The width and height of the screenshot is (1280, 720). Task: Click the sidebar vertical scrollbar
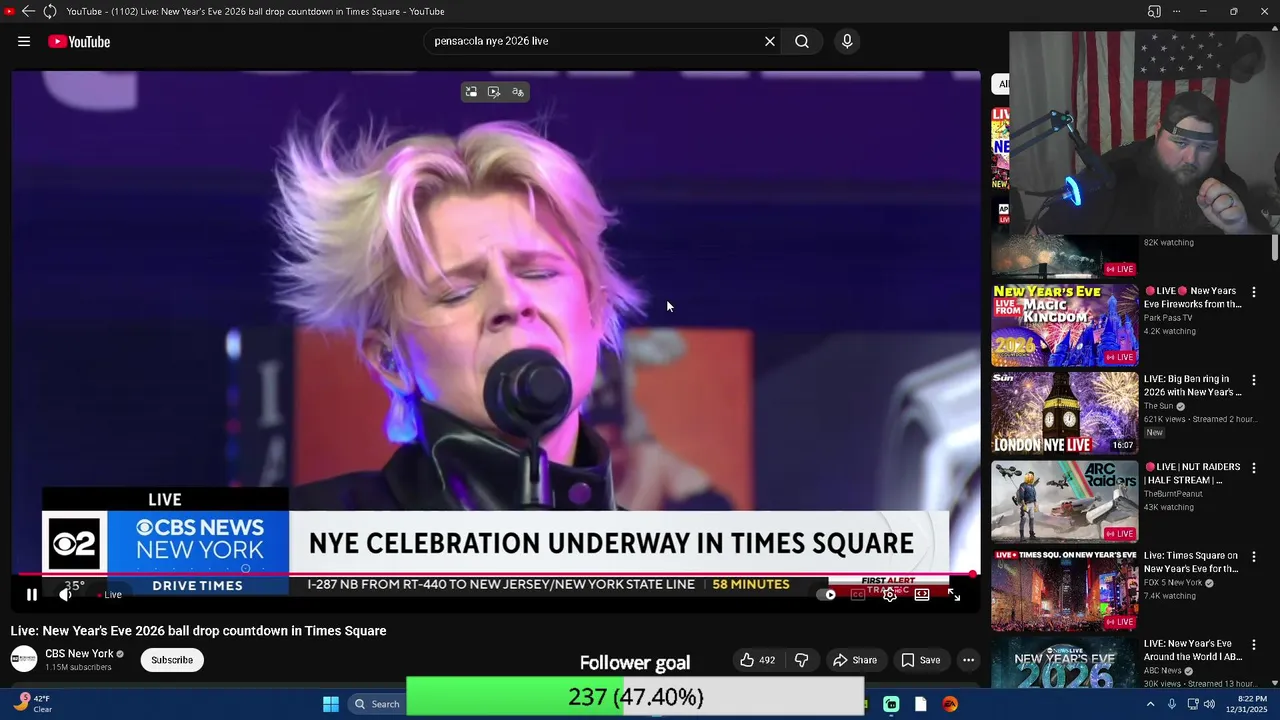point(1274,247)
